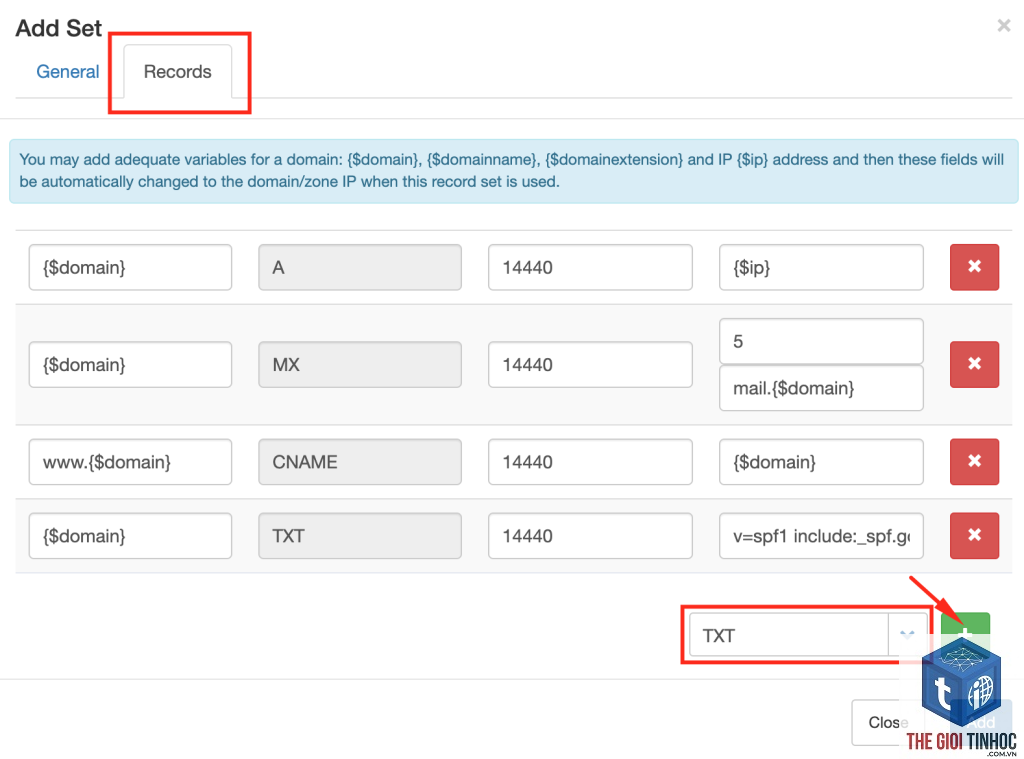Image resolution: width=1024 pixels, height=759 pixels.
Task: Select the Records tab
Action: click(178, 71)
